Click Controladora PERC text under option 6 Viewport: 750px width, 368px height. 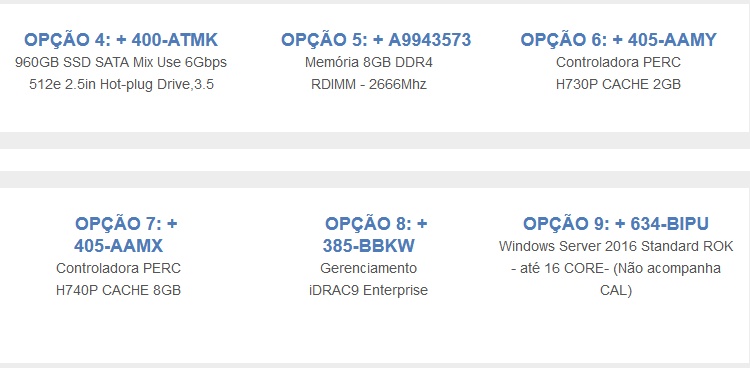tap(618, 63)
